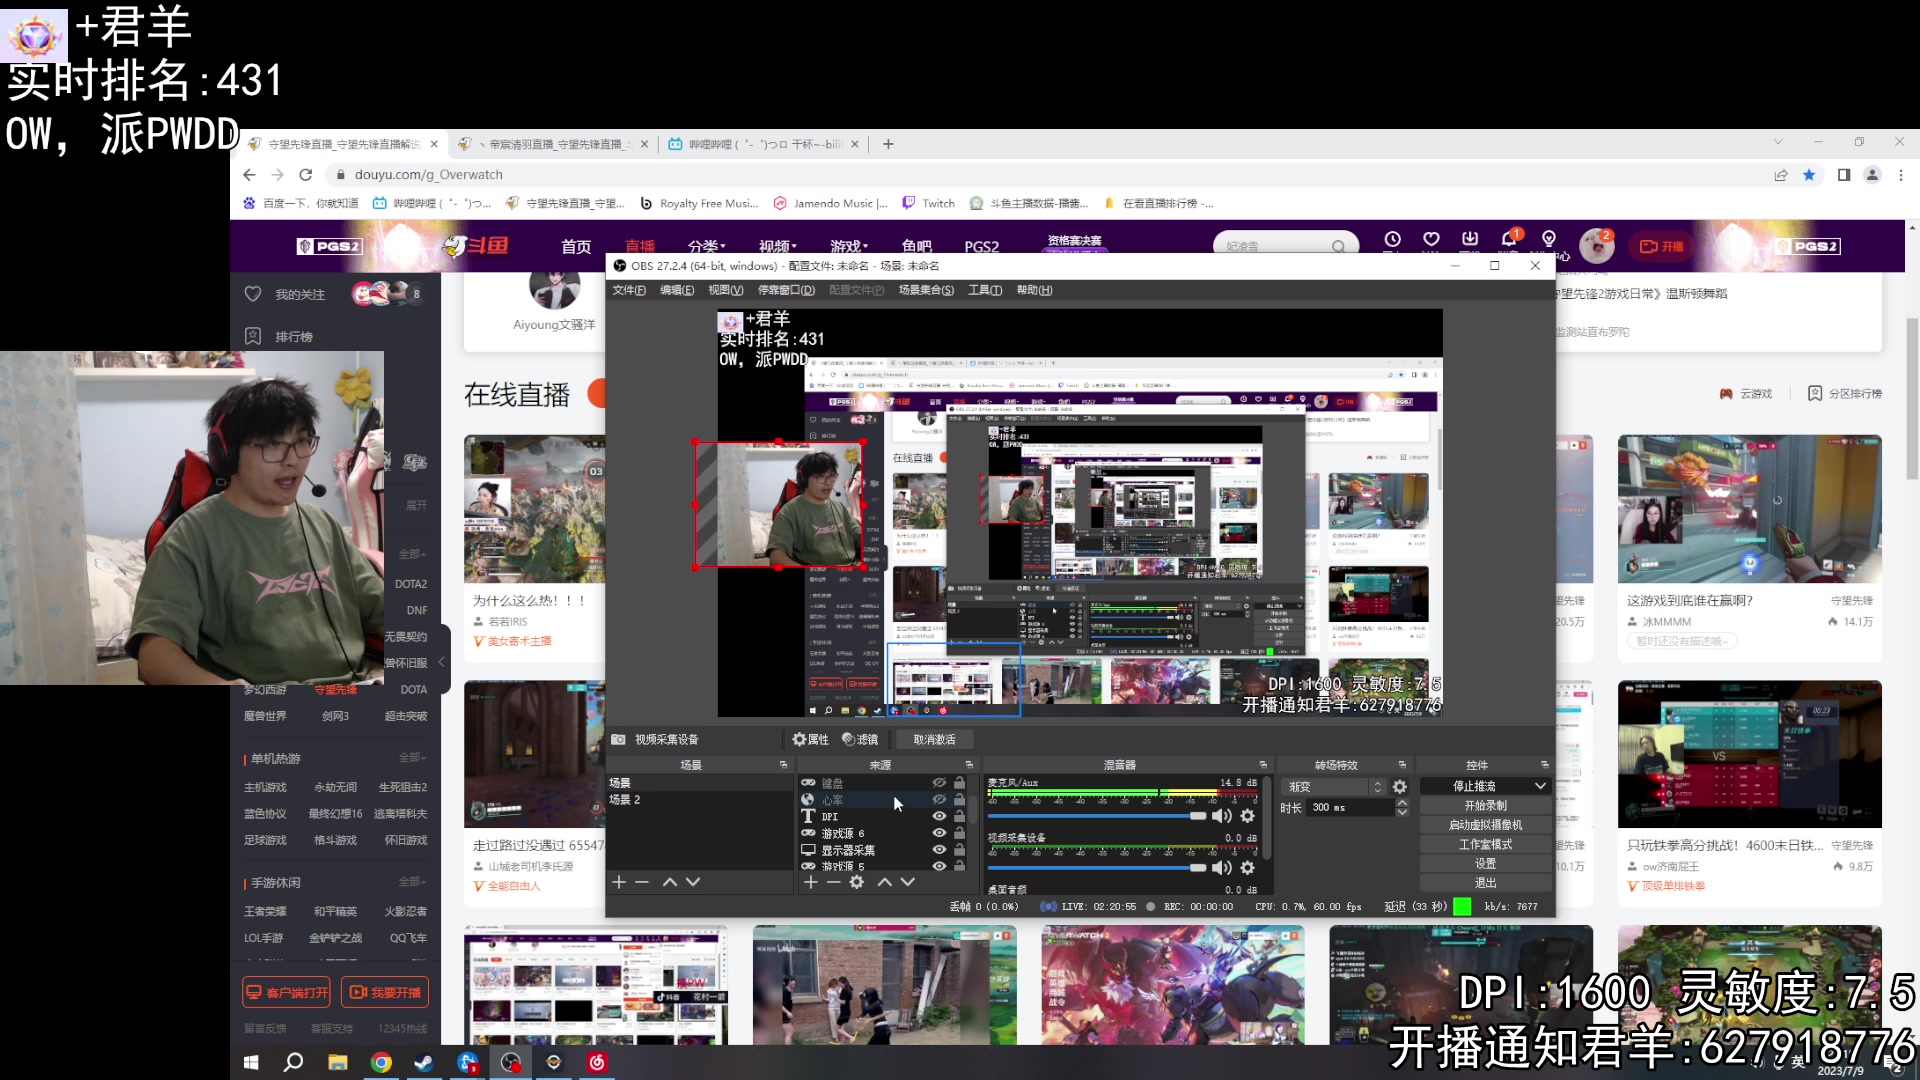
Task: Show the hidden 键盘 source
Action: pos(939,783)
